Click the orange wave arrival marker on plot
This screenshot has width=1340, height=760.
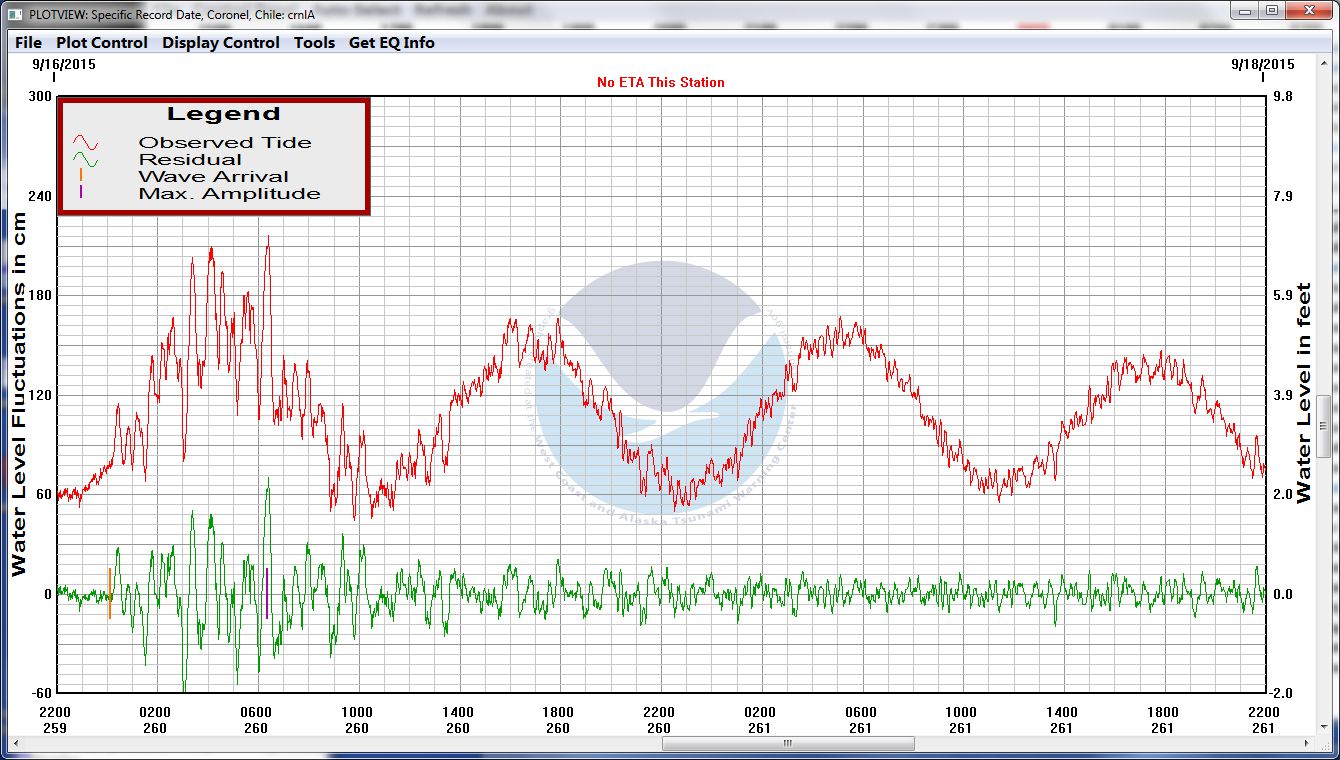coord(110,593)
